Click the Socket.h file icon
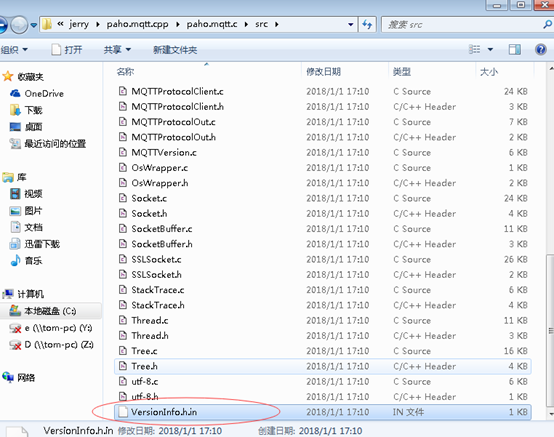 pyautogui.click(x=123, y=213)
